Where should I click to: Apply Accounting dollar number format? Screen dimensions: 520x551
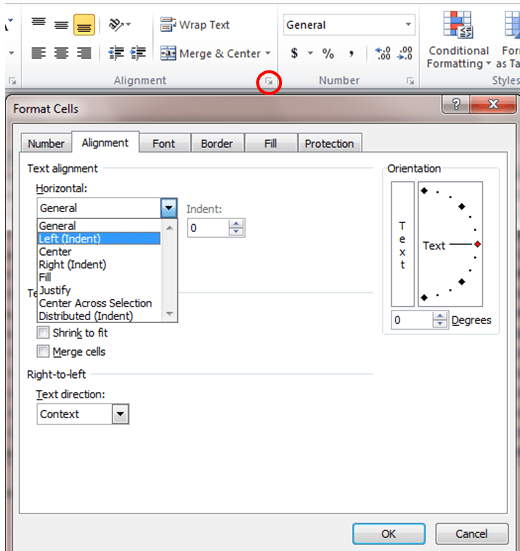[294, 53]
